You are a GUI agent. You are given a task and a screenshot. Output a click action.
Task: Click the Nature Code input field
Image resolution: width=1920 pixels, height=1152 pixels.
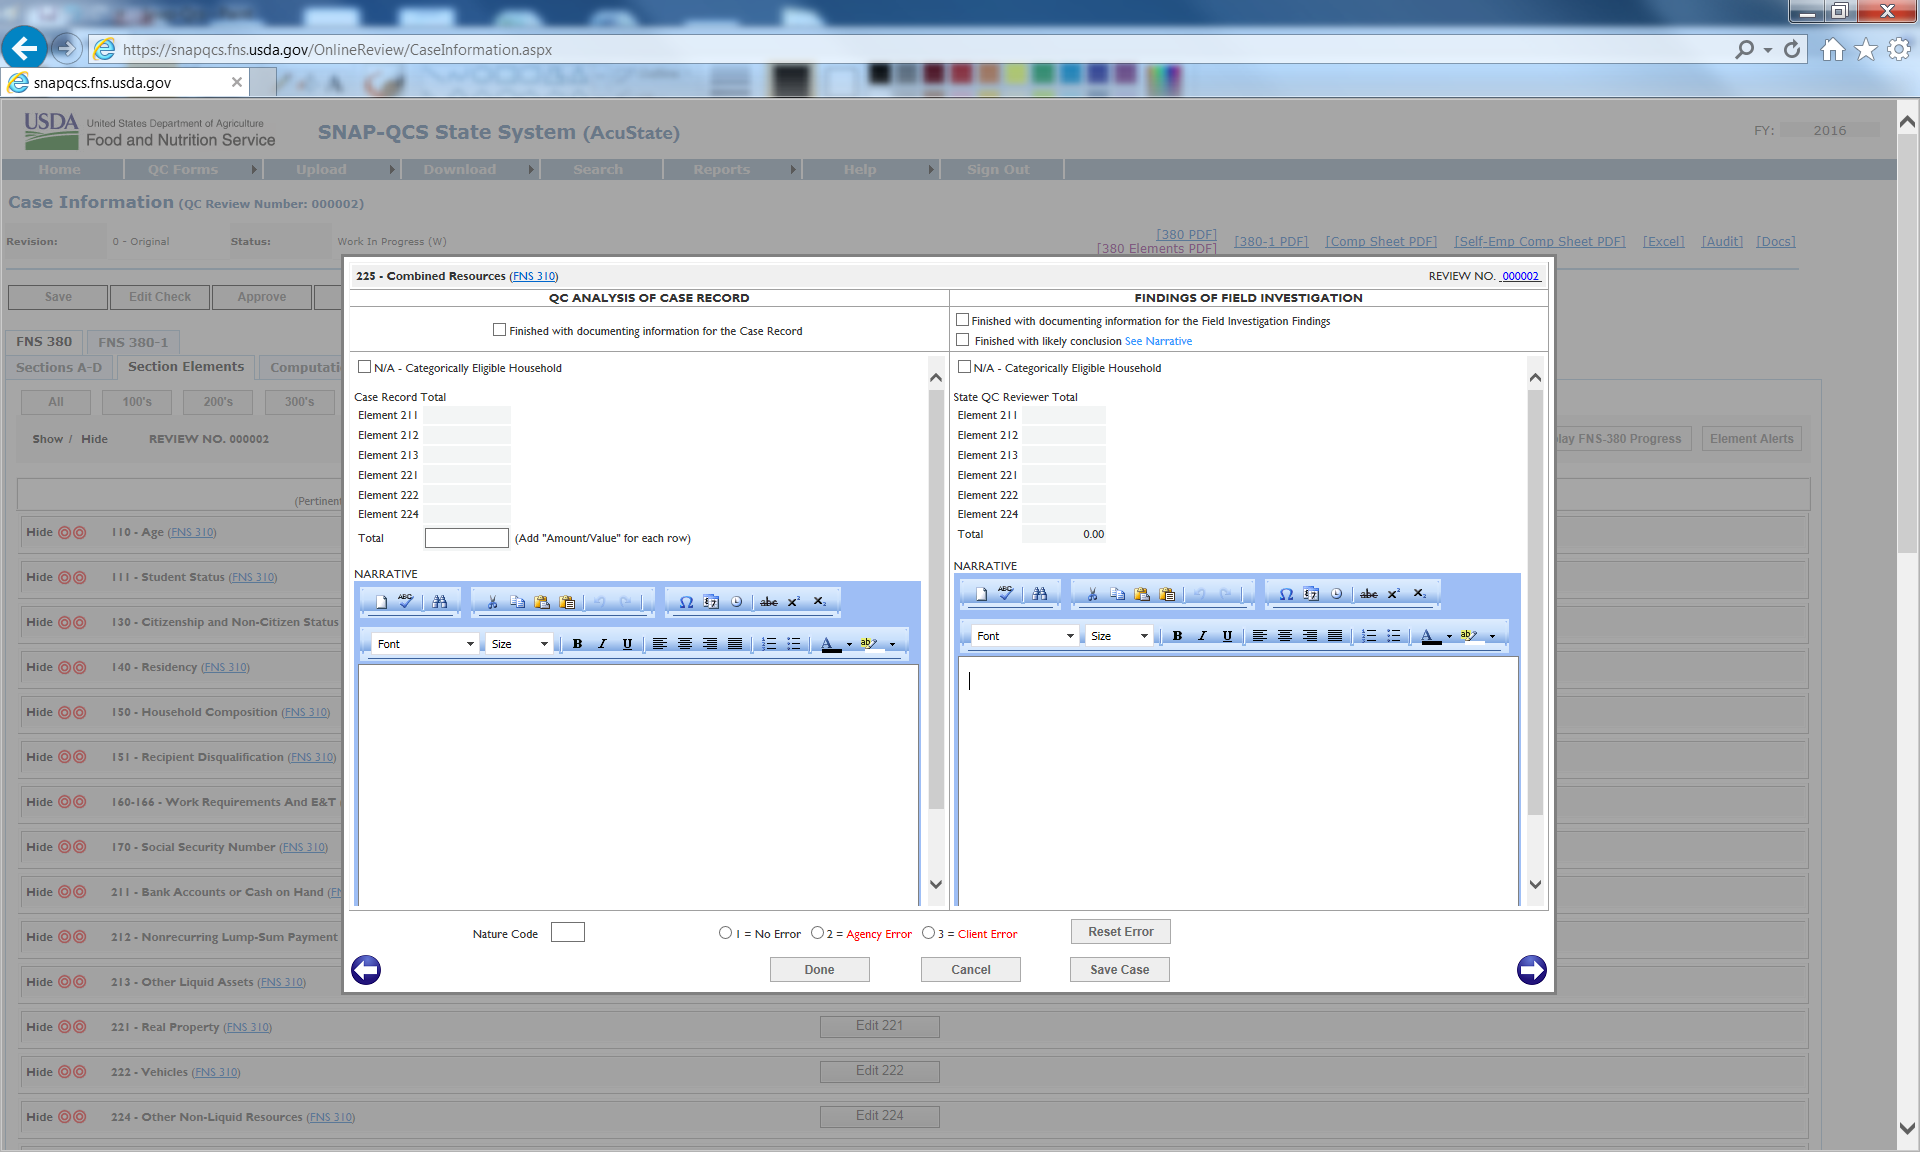(x=567, y=933)
